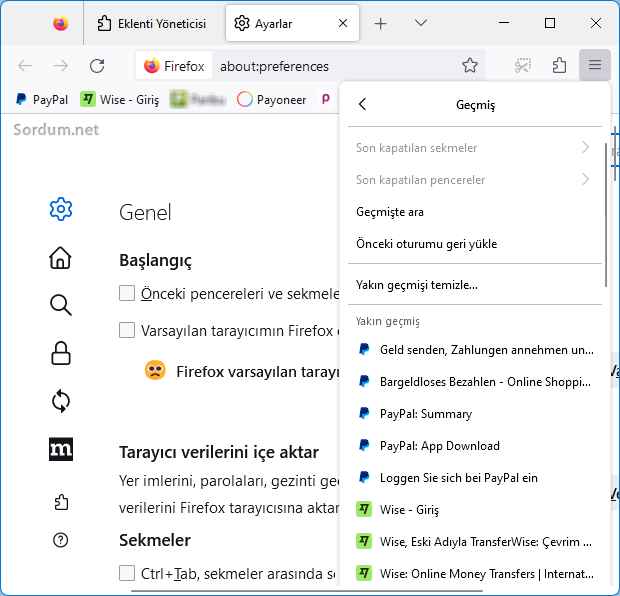Open the Firefox View pinned tab

pyautogui.click(x=61, y=23)
